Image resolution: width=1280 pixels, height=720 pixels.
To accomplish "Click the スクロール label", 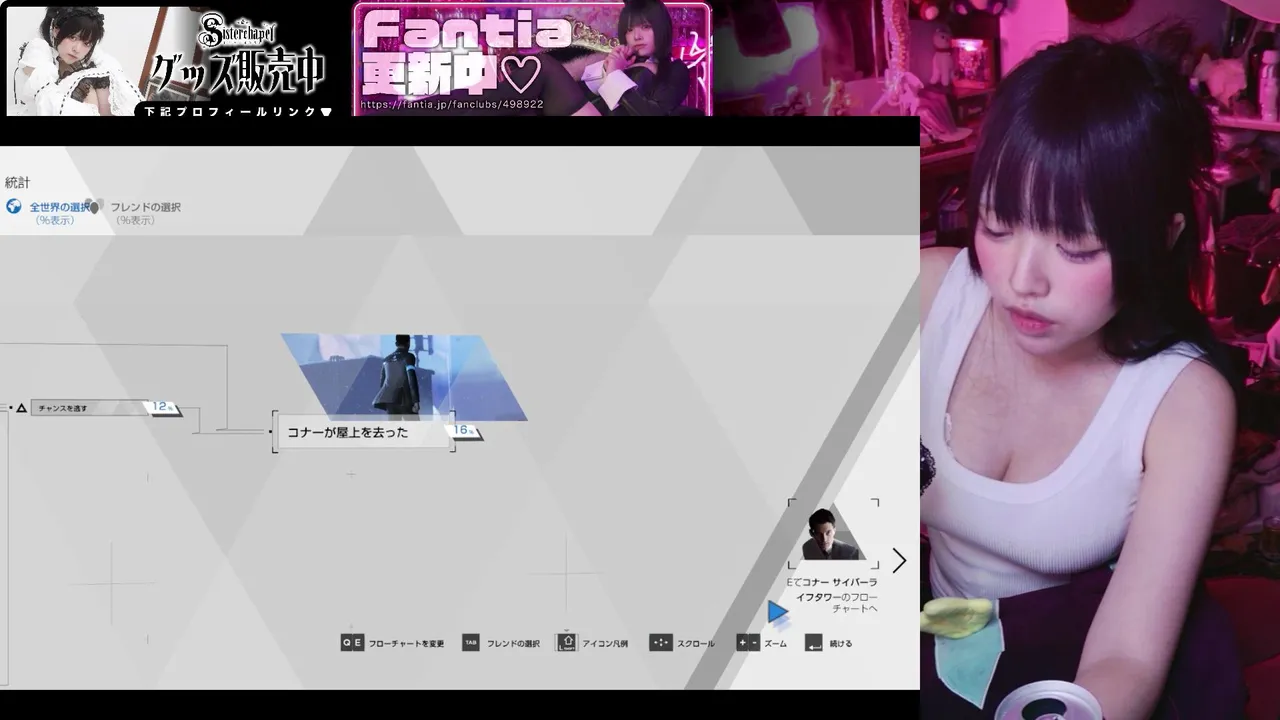I will pos(696,644).
